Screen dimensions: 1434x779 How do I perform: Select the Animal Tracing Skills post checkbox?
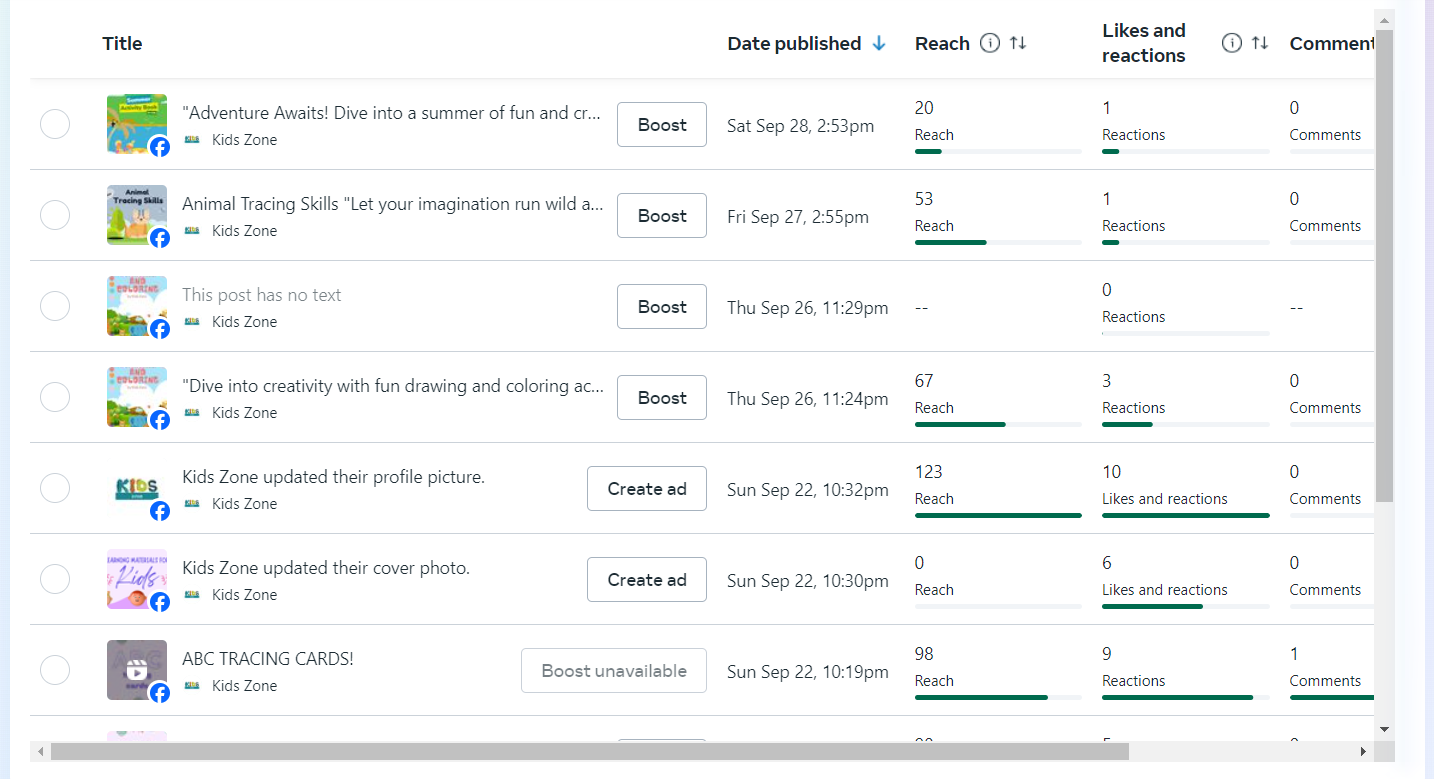click(x=55, y=216)
